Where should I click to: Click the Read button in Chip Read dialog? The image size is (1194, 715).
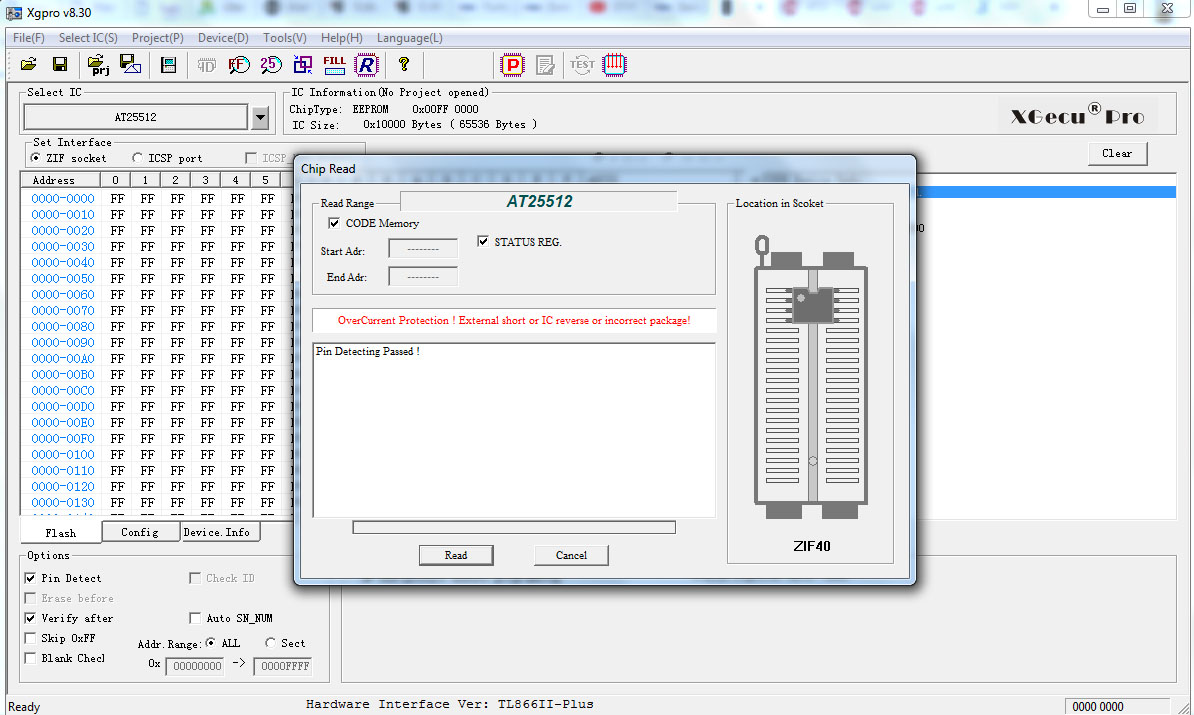456,555
